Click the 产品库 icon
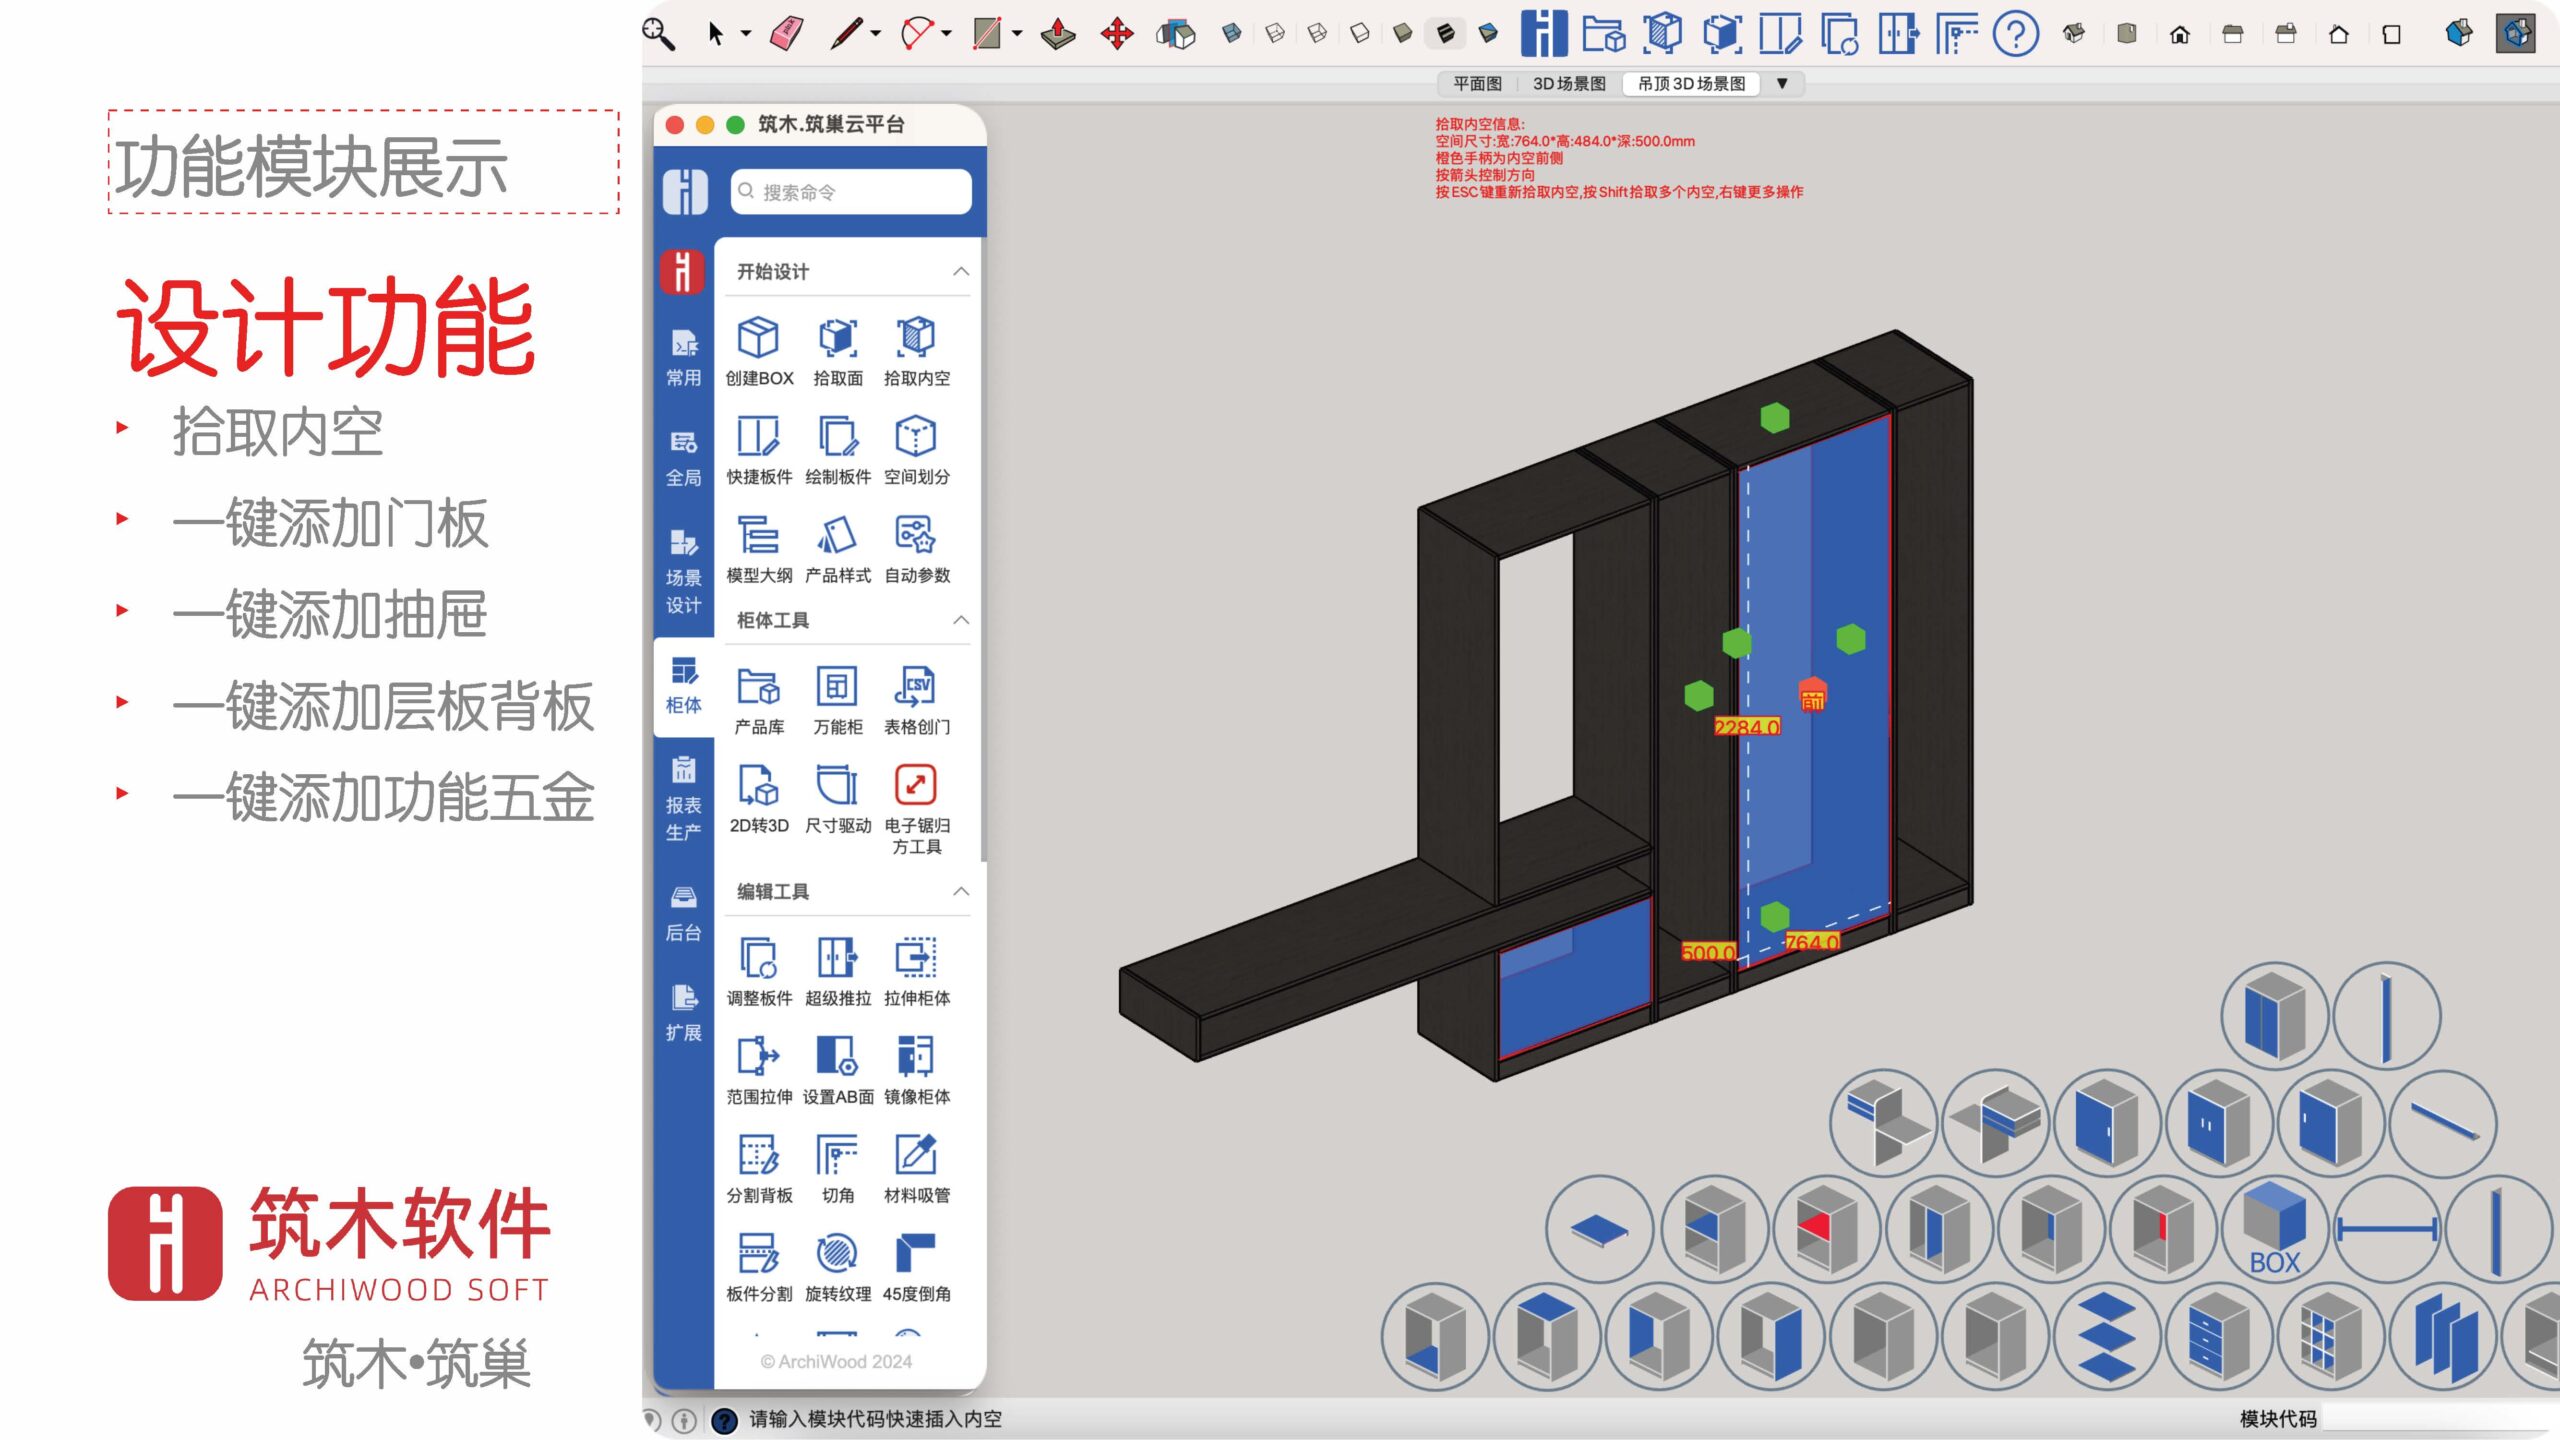 (x=758, y=689)
